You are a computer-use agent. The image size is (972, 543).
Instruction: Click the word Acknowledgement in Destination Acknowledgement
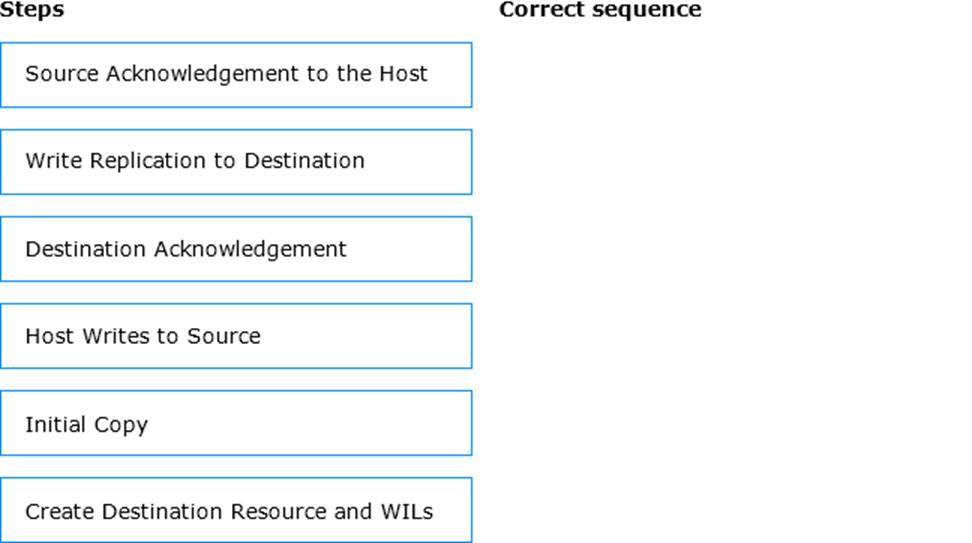click(250, 249)
